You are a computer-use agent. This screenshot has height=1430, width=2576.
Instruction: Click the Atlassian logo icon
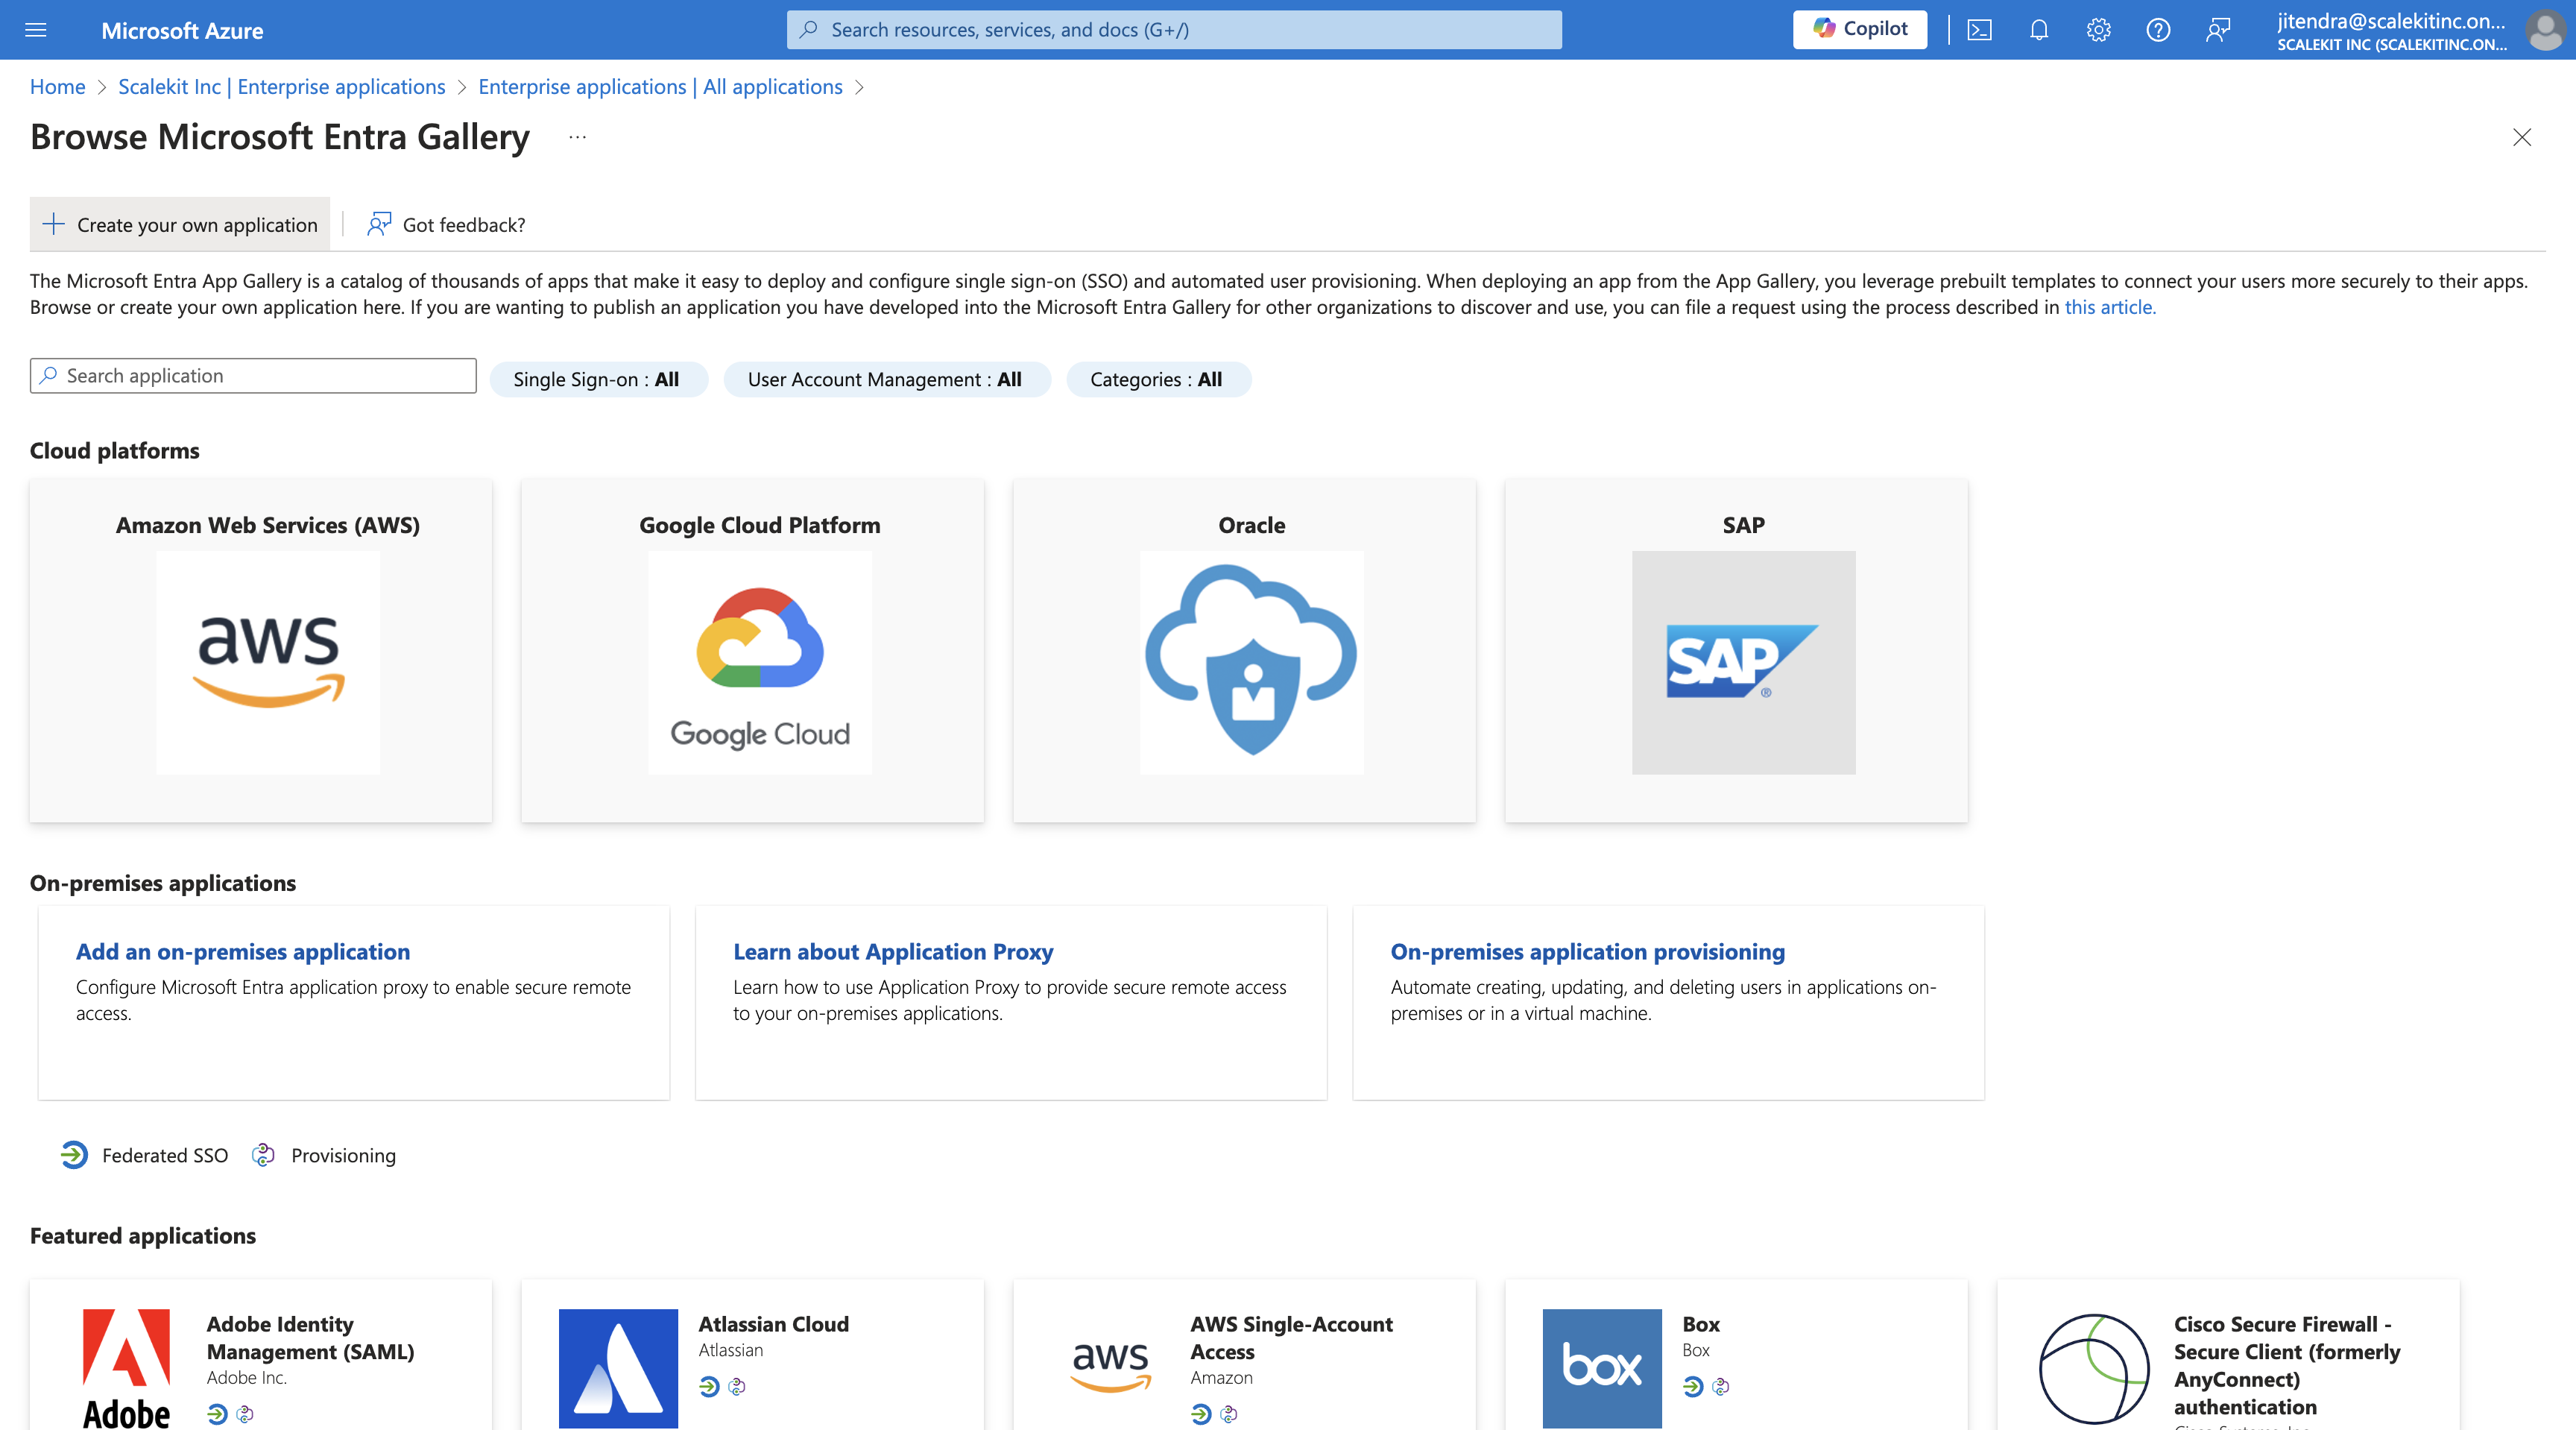click(618, 1368)
